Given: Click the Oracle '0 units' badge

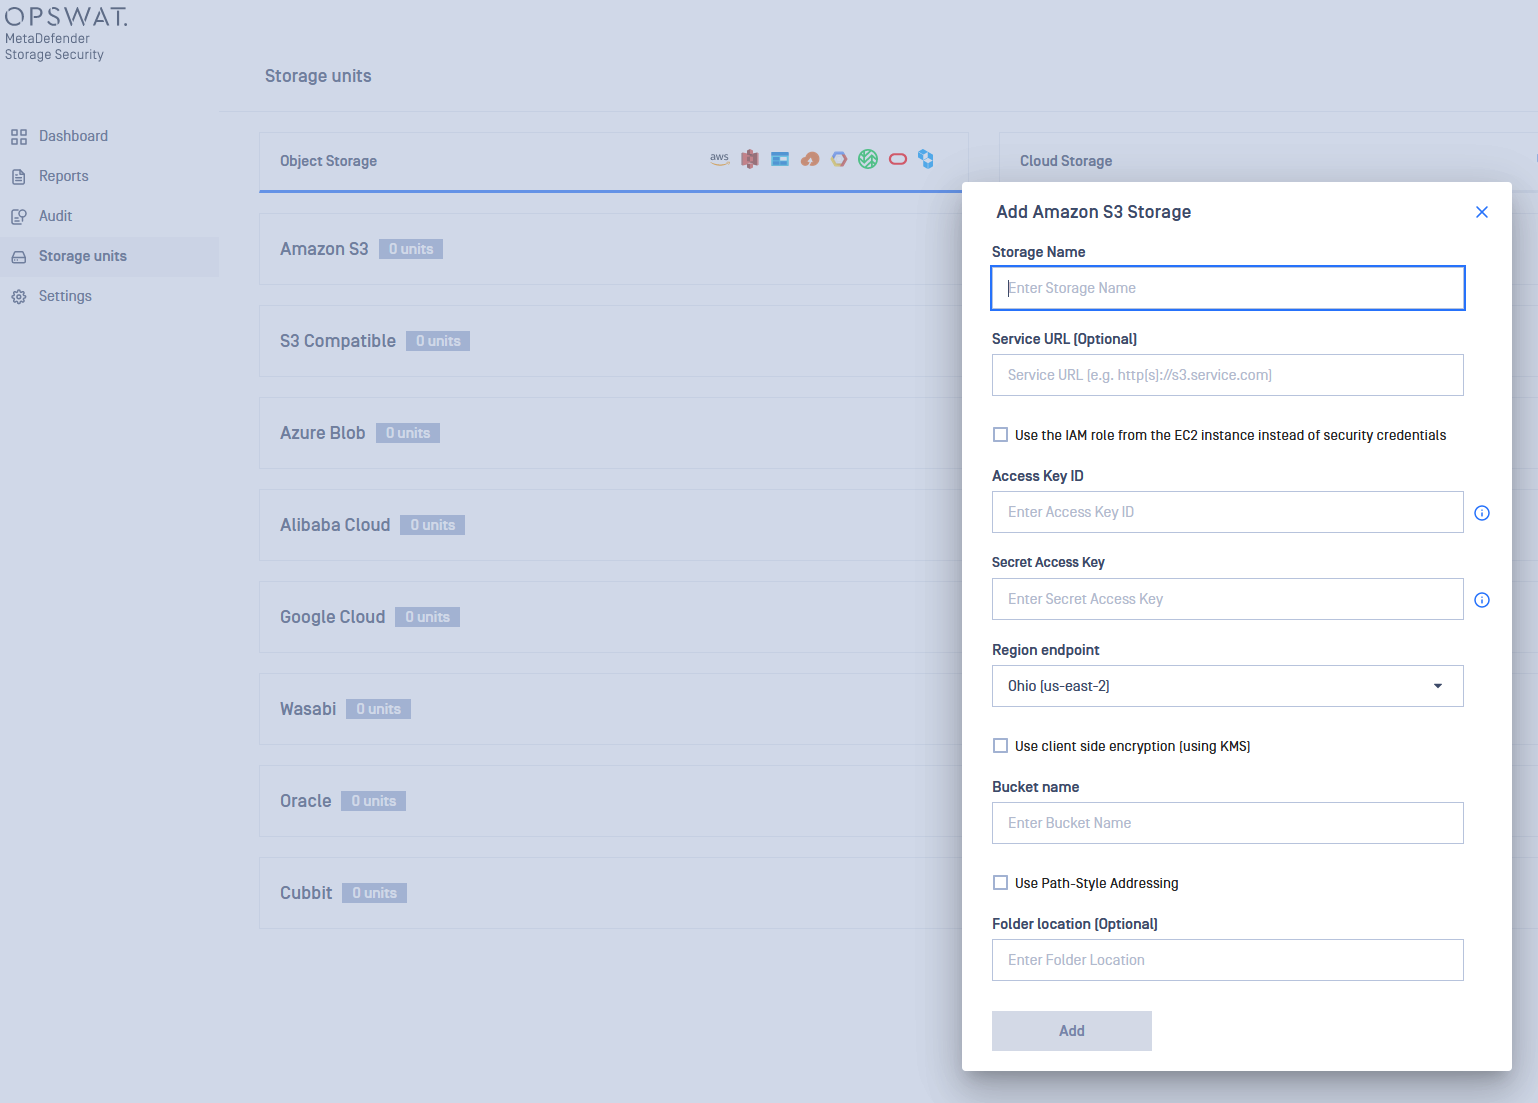Looking at the screenshot, I should [374, 801].
